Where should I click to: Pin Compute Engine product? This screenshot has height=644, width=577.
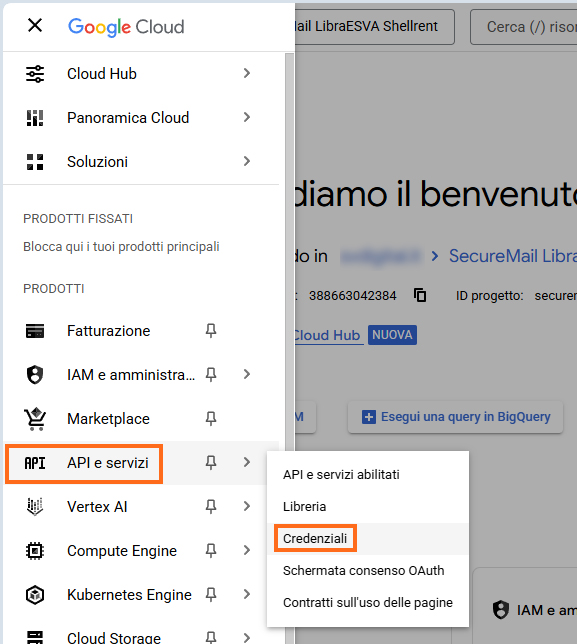click(x=211, y=550)
